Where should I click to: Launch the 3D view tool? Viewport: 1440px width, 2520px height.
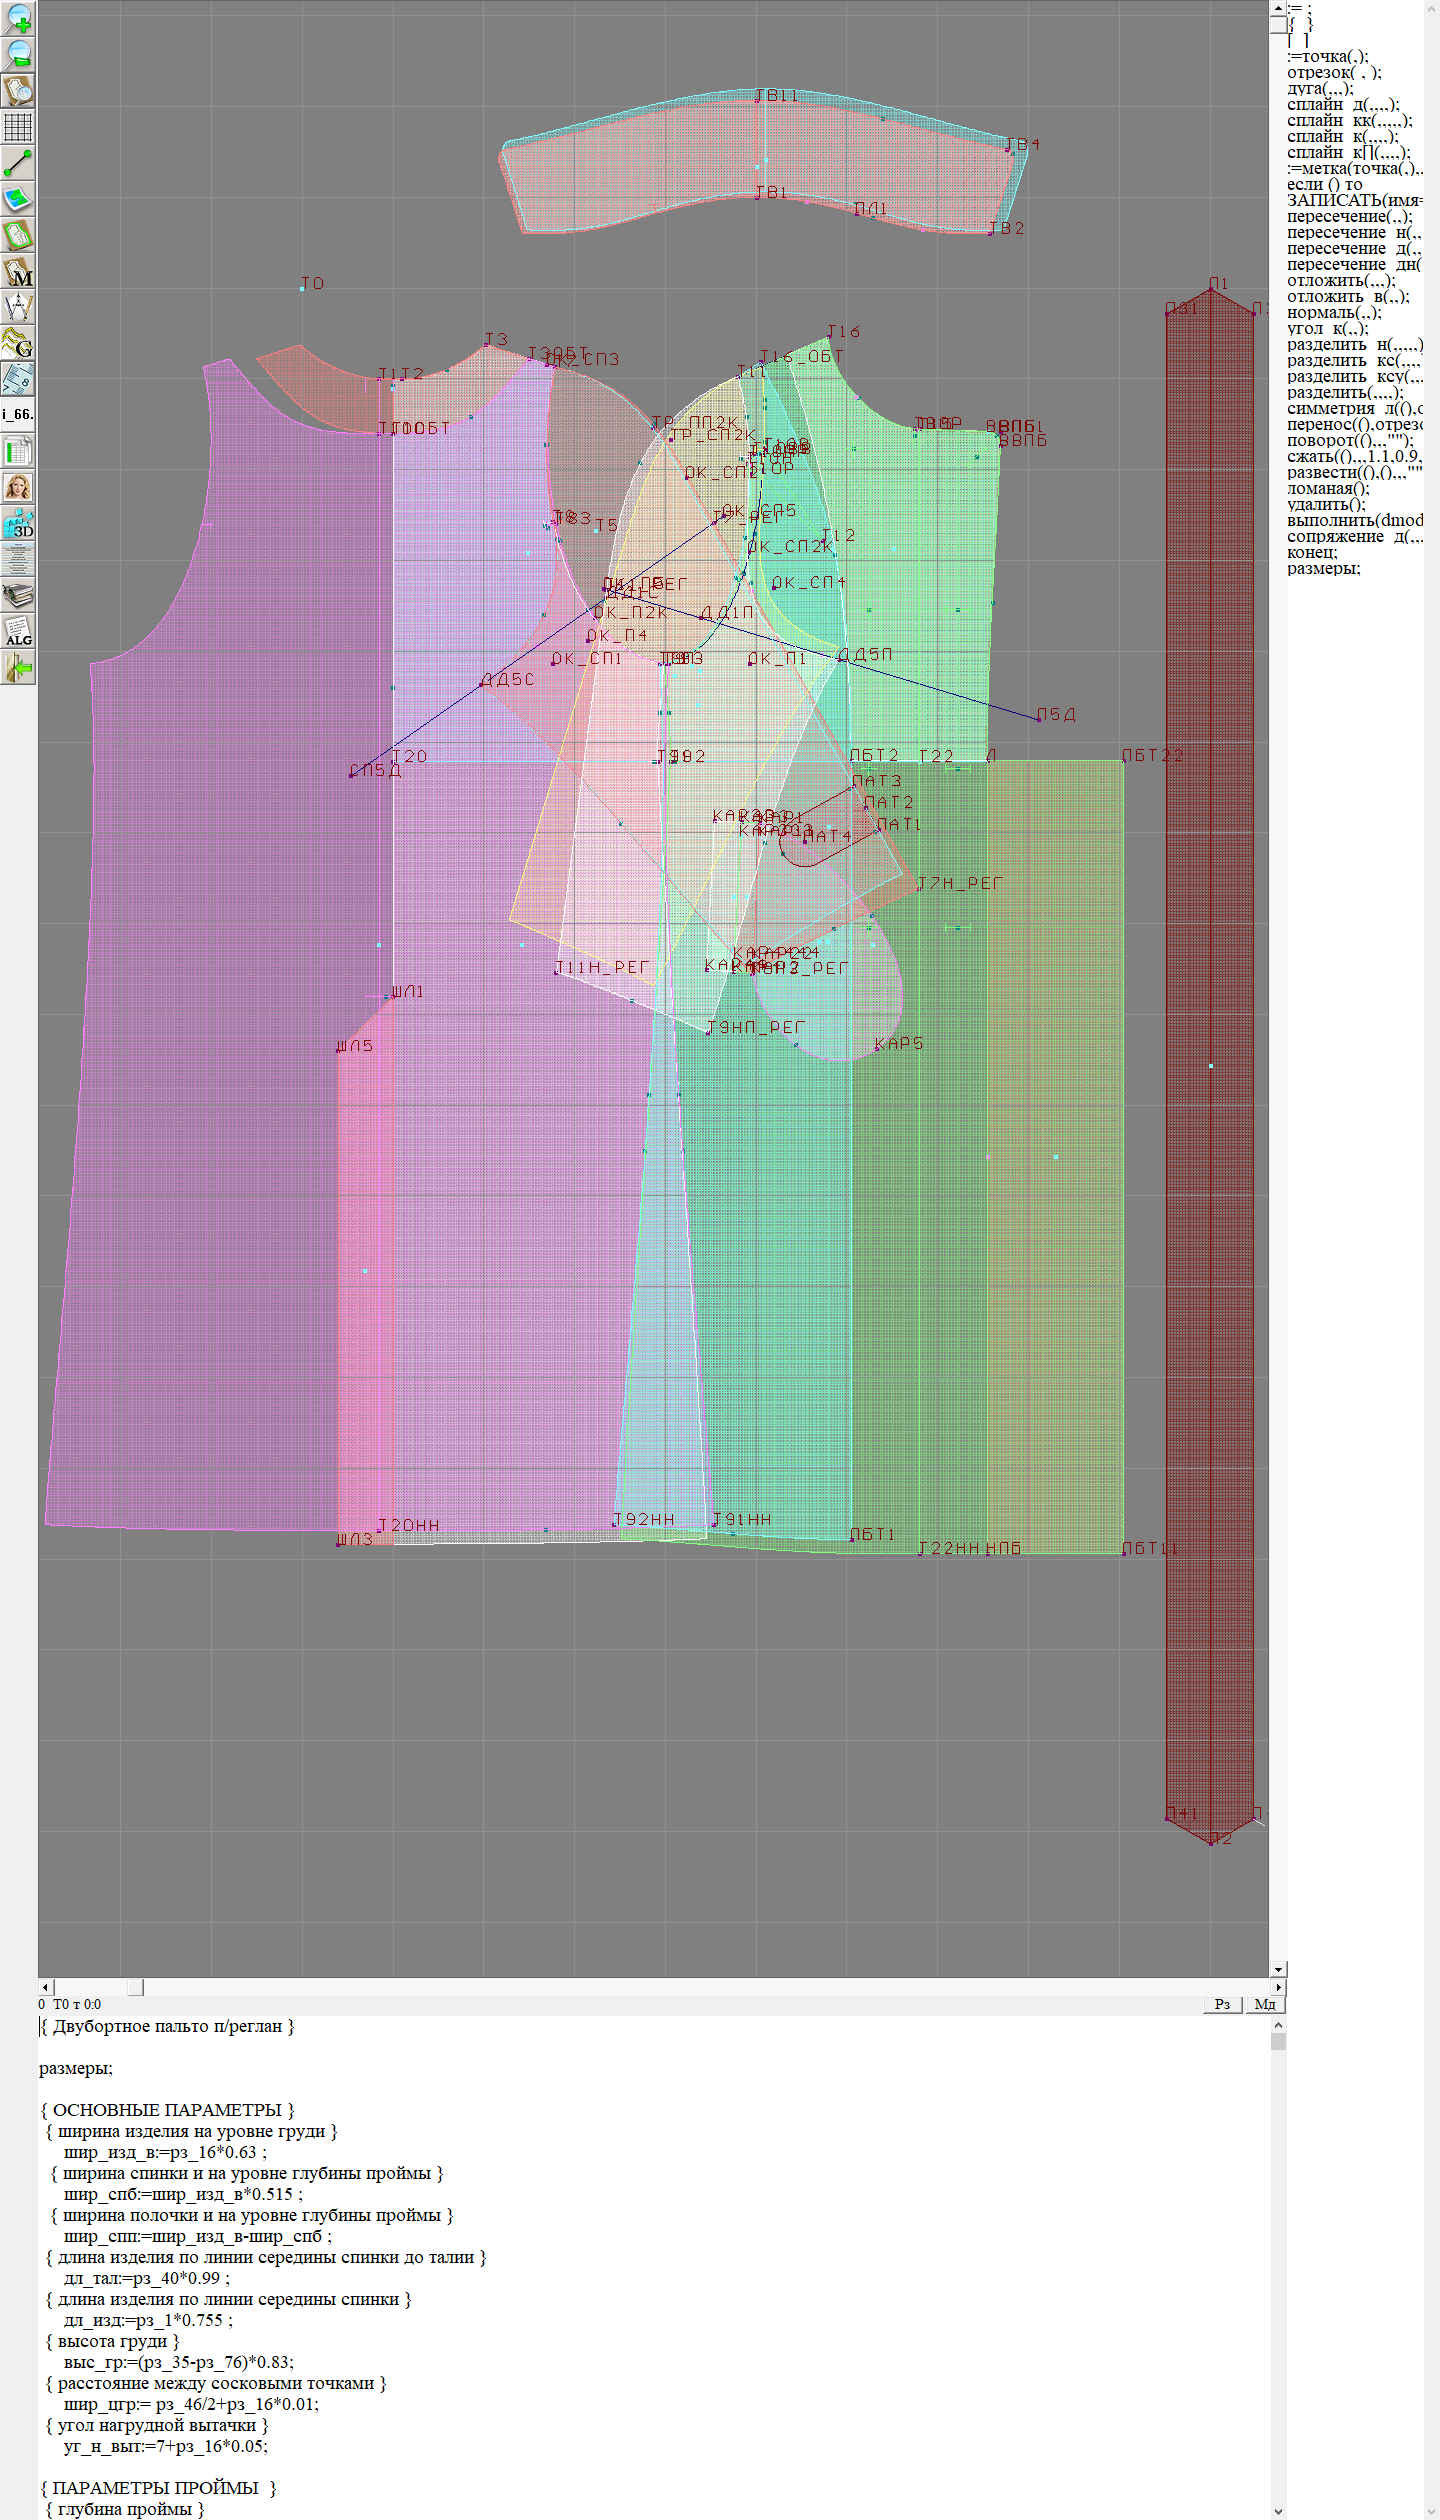[18, 523]
